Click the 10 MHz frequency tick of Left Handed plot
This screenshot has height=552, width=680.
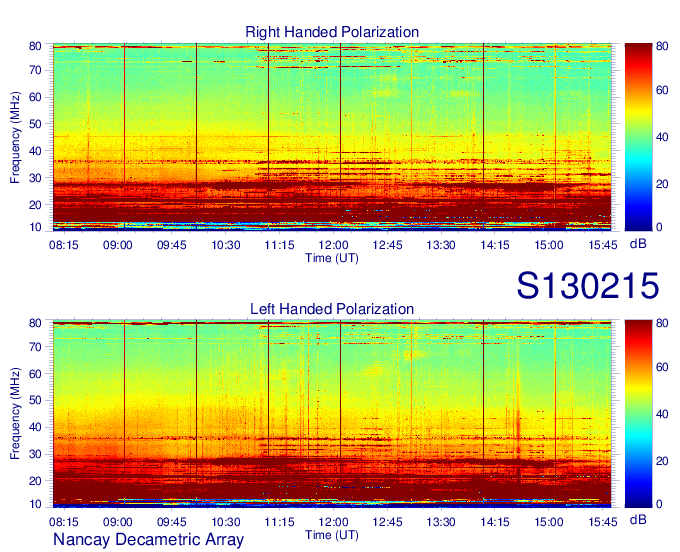(x=35, y=504)
